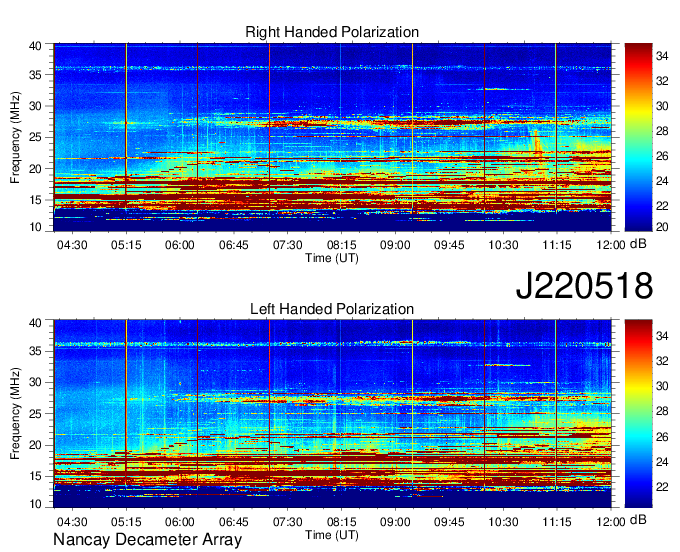Click Time (UT) label under right-handed plot

click(x=332, y=258)
